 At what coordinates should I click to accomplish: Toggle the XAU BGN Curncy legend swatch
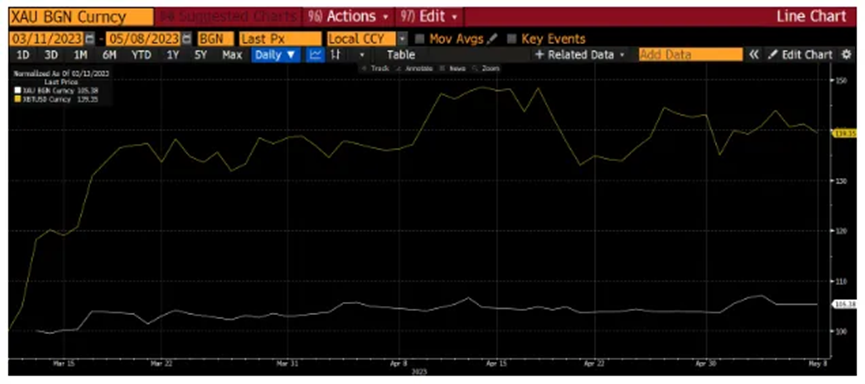18,89
